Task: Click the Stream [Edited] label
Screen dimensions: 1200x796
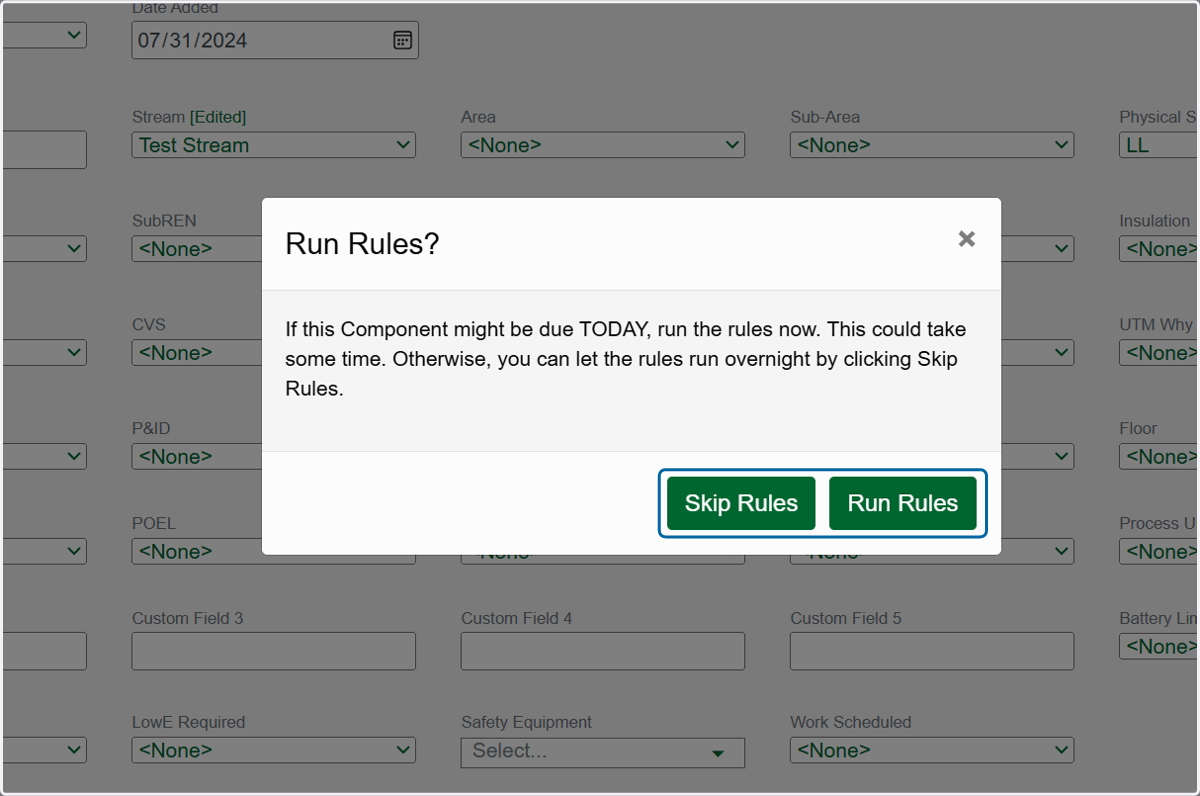Action: (x=189, y=117)
